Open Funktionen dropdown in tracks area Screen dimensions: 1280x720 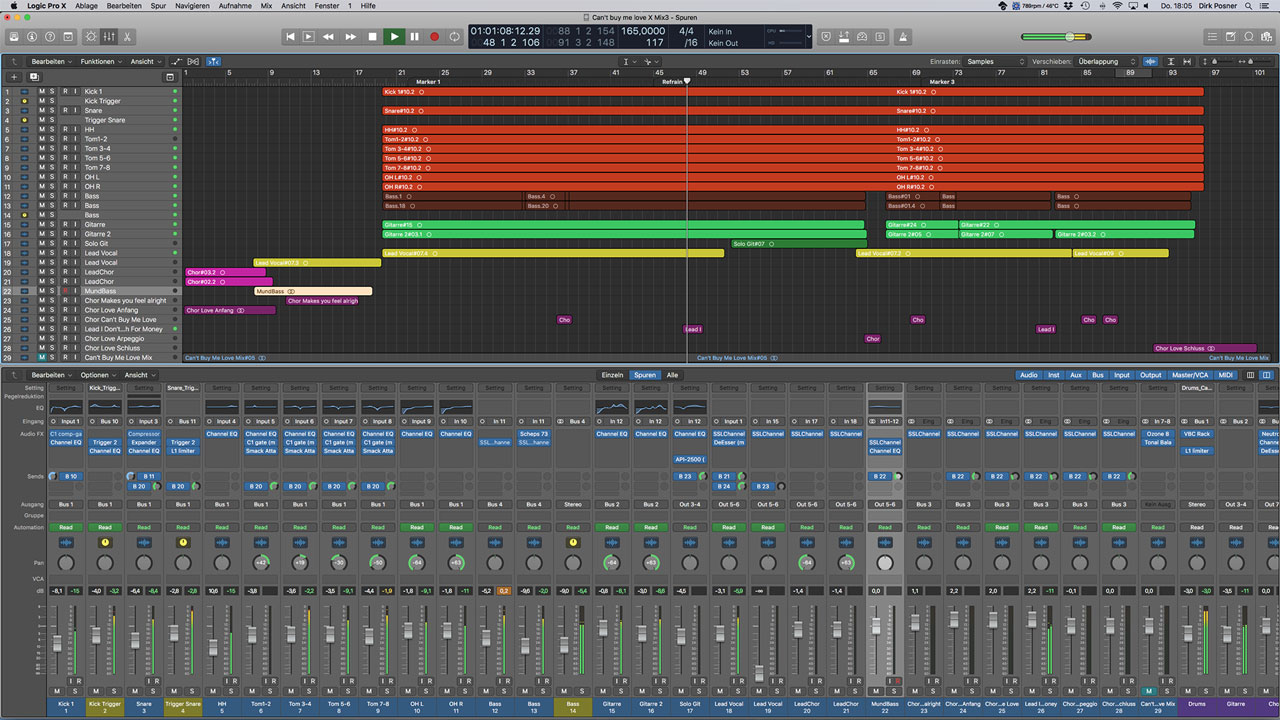[x=101, y=61]
